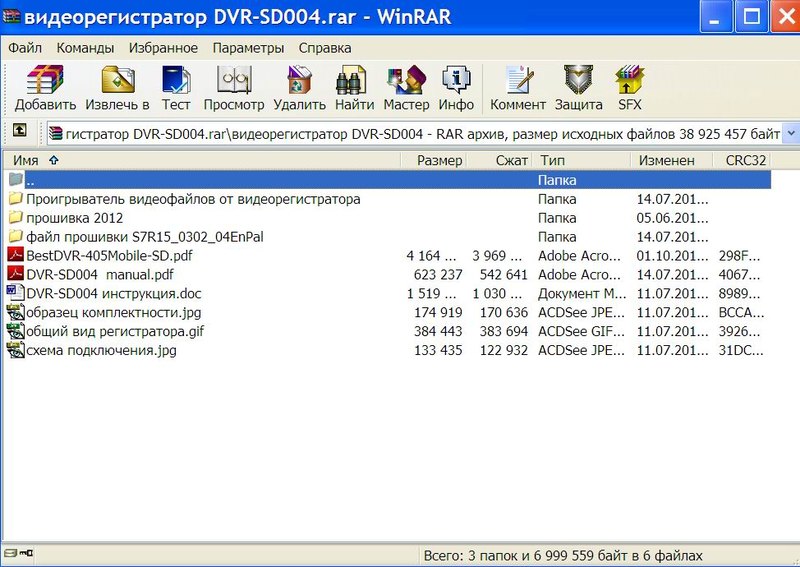The image size is (800, 567).
Task: Click type cell Документ M...
Action: 582,293
